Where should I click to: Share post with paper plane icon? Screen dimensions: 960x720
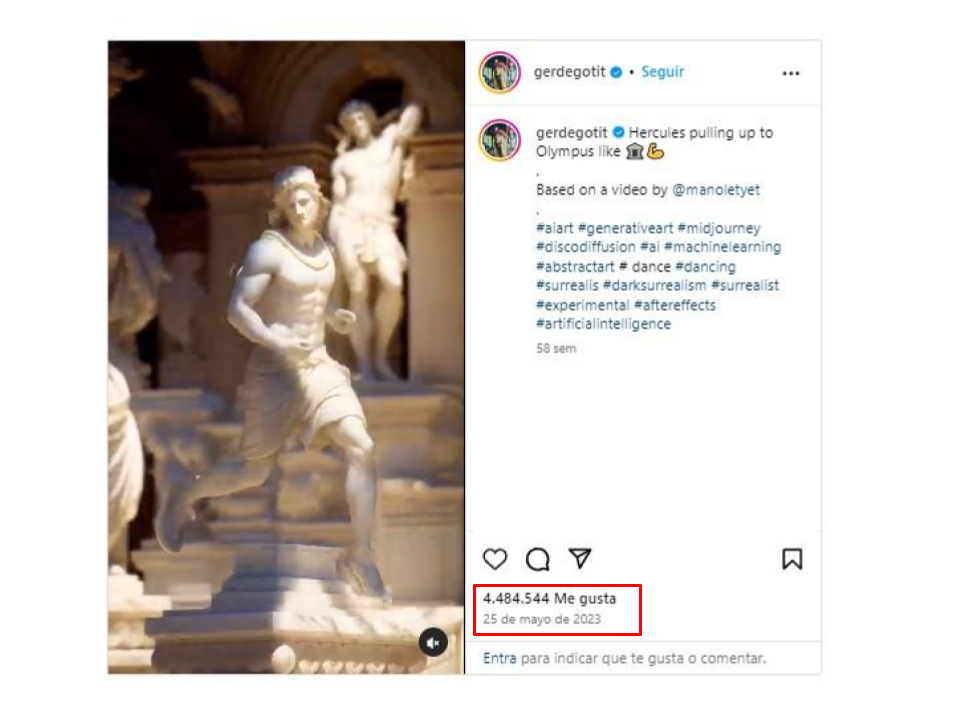(x=580, y=558)
